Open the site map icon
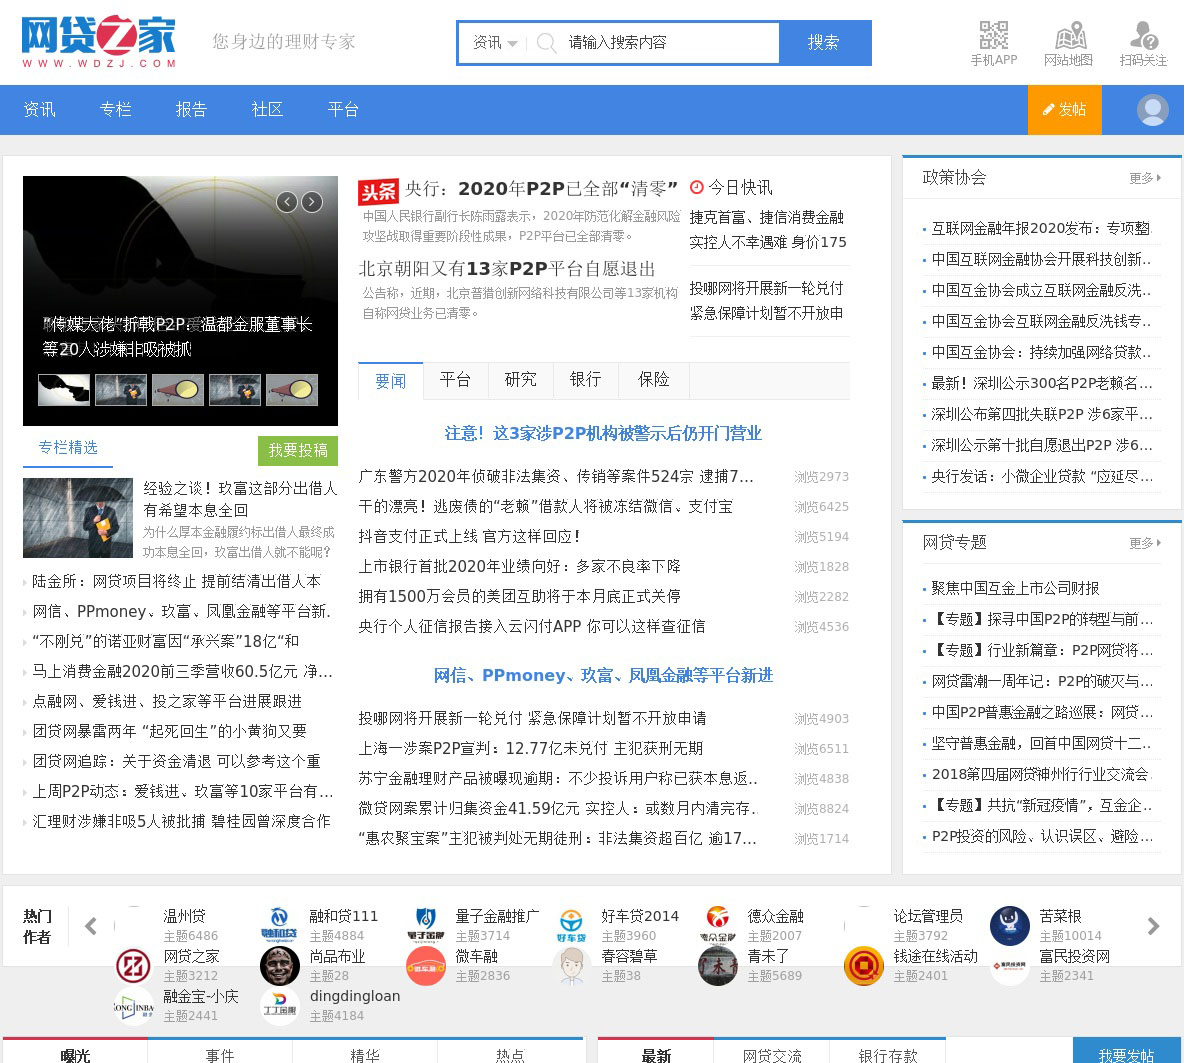This screenshot has height=1063, width=1200. [1069, 36]
